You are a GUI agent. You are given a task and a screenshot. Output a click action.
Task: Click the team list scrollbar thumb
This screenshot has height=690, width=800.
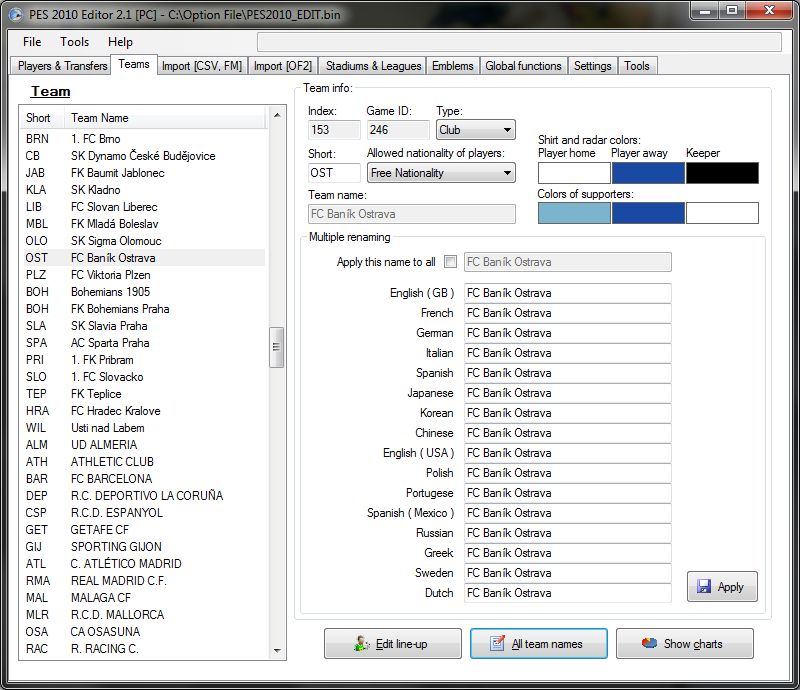(x=277, y=347)
